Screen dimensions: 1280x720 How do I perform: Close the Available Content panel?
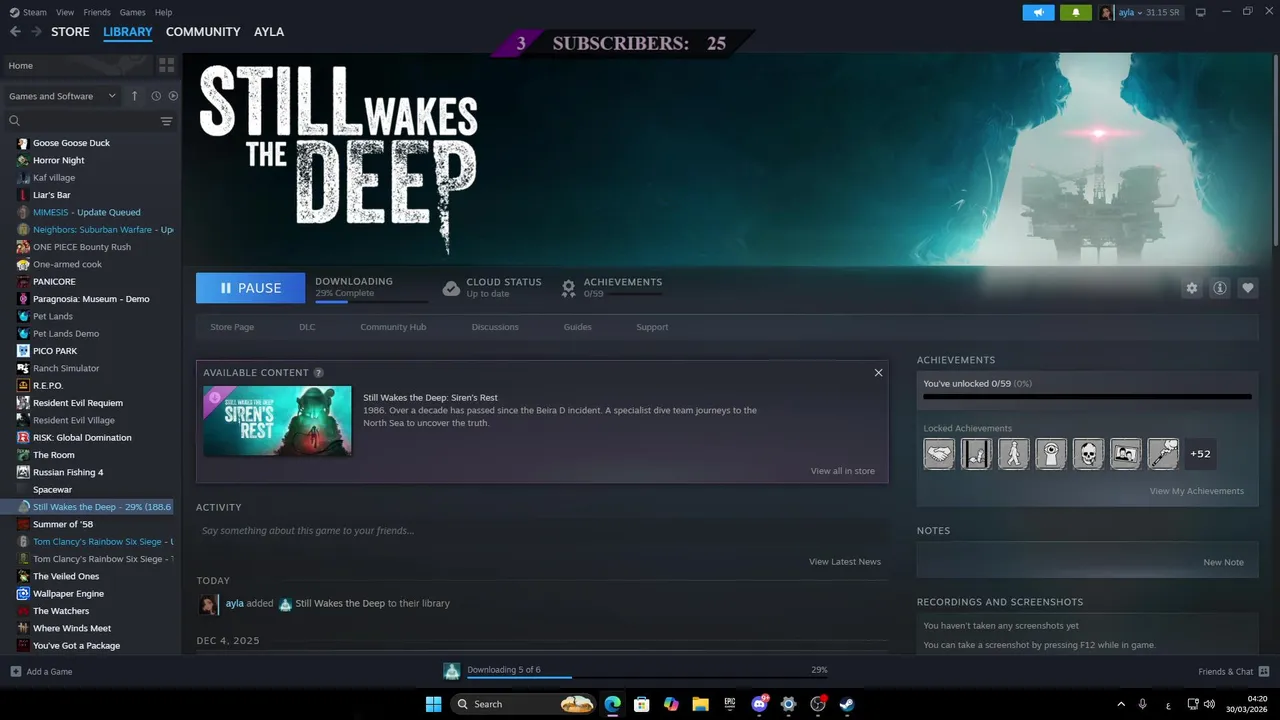tap(878, 373)
